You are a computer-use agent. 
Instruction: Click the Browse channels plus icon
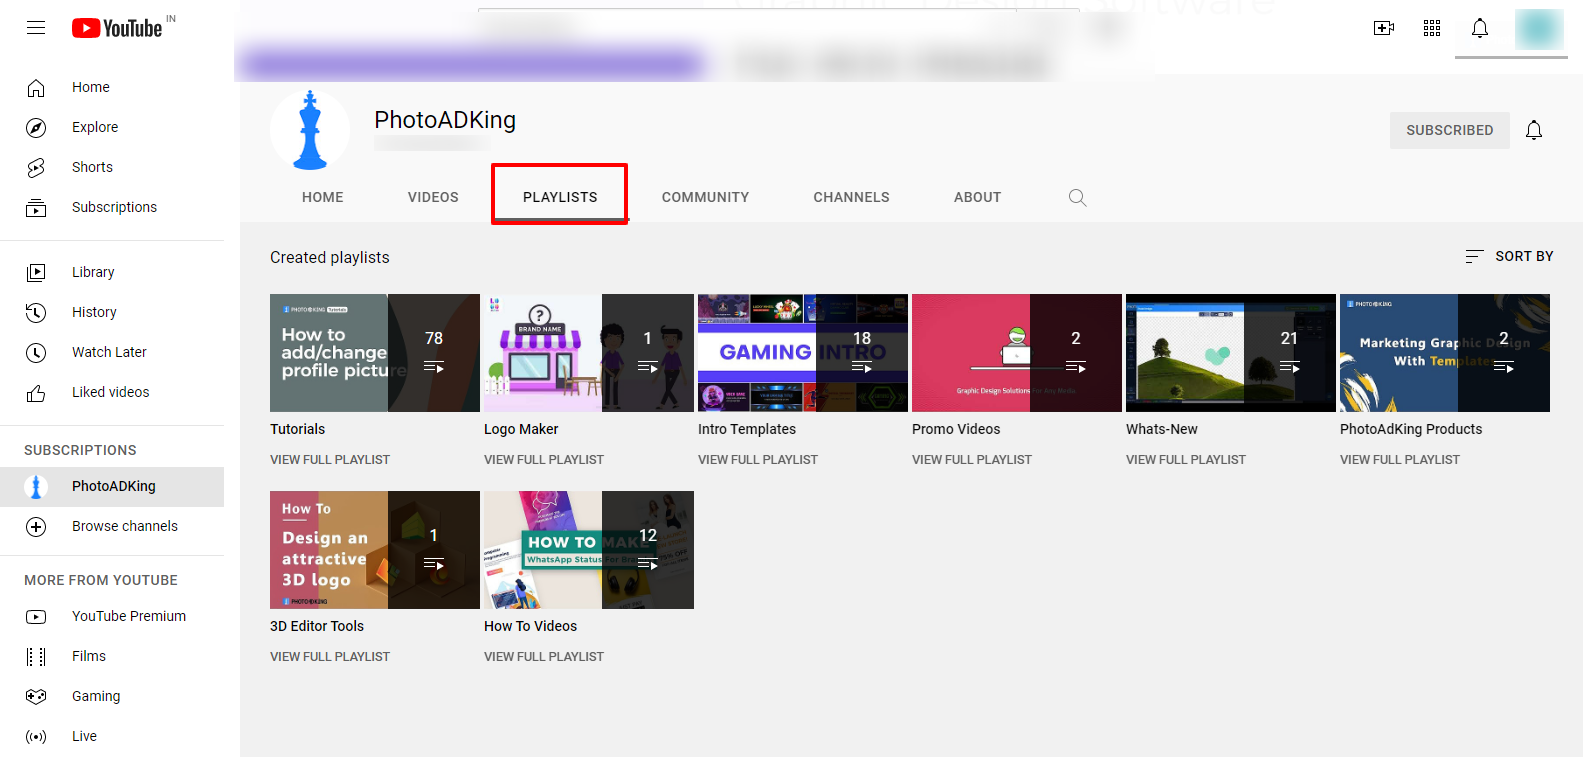36,527
